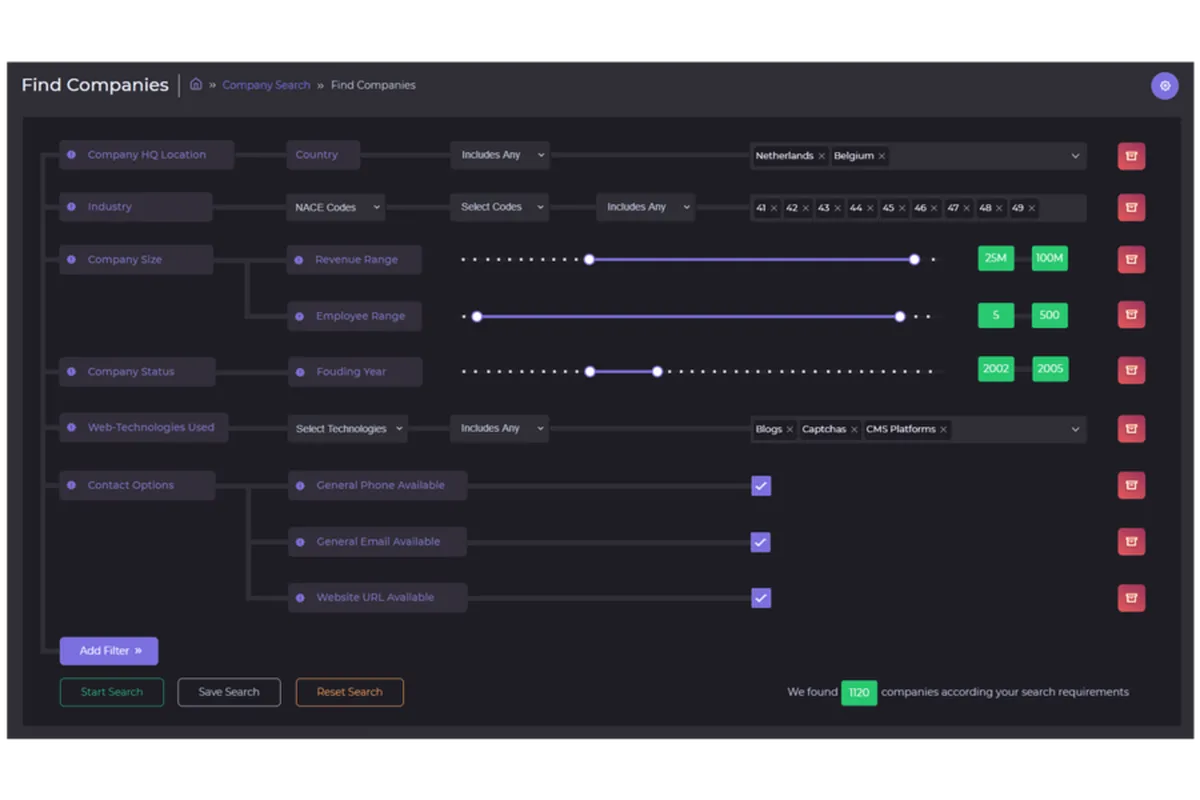Image resolution: width=1200 pixels, height=800 pixels.
Task: Open Includes Any dropdown in Web-Technologies row
Action: tap(499, 428)
